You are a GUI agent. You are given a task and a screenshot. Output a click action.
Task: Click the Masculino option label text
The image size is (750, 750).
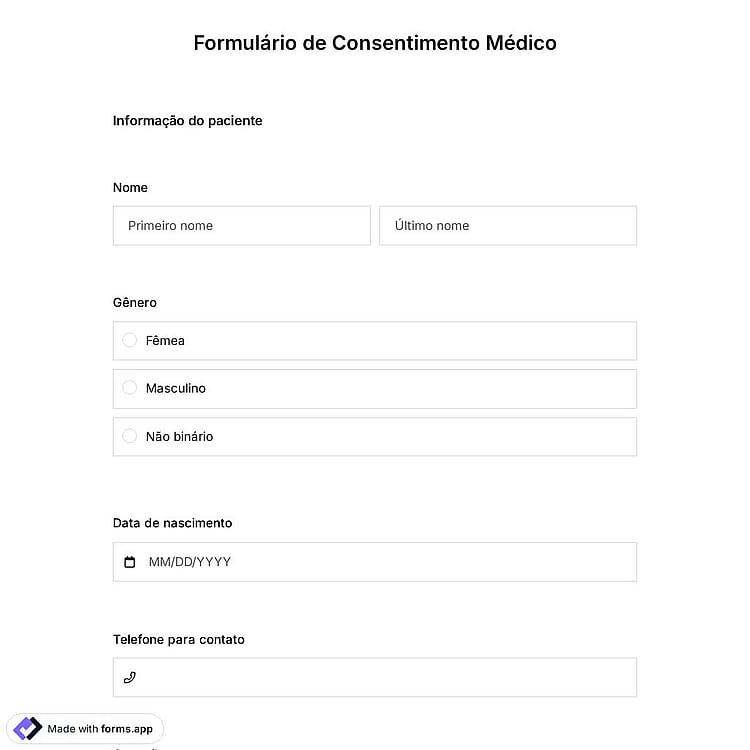click(176, 388)
